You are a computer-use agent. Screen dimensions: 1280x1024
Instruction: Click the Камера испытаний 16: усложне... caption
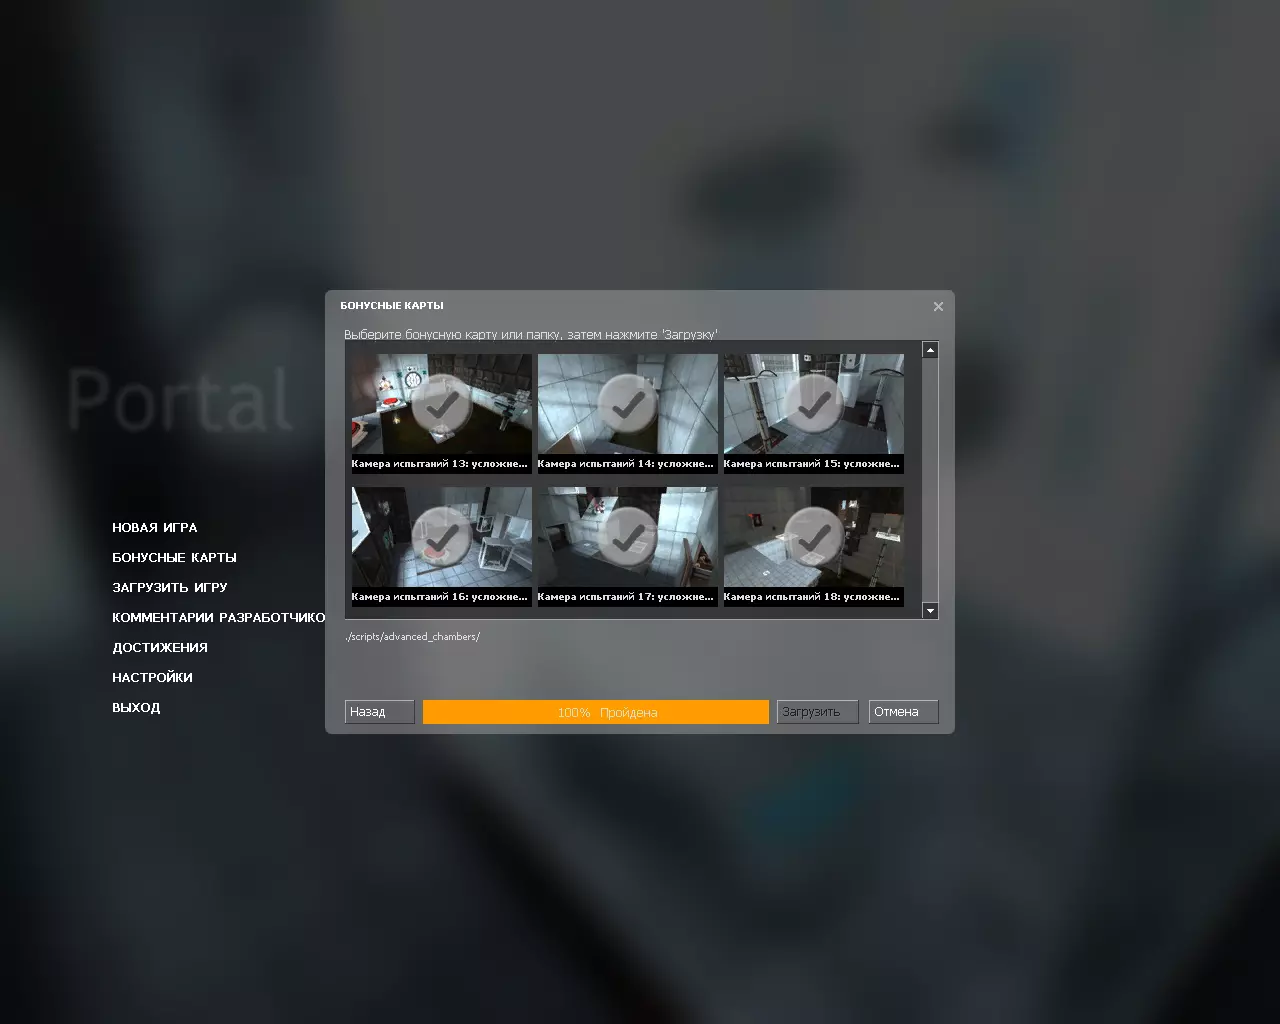coord(439,597)
